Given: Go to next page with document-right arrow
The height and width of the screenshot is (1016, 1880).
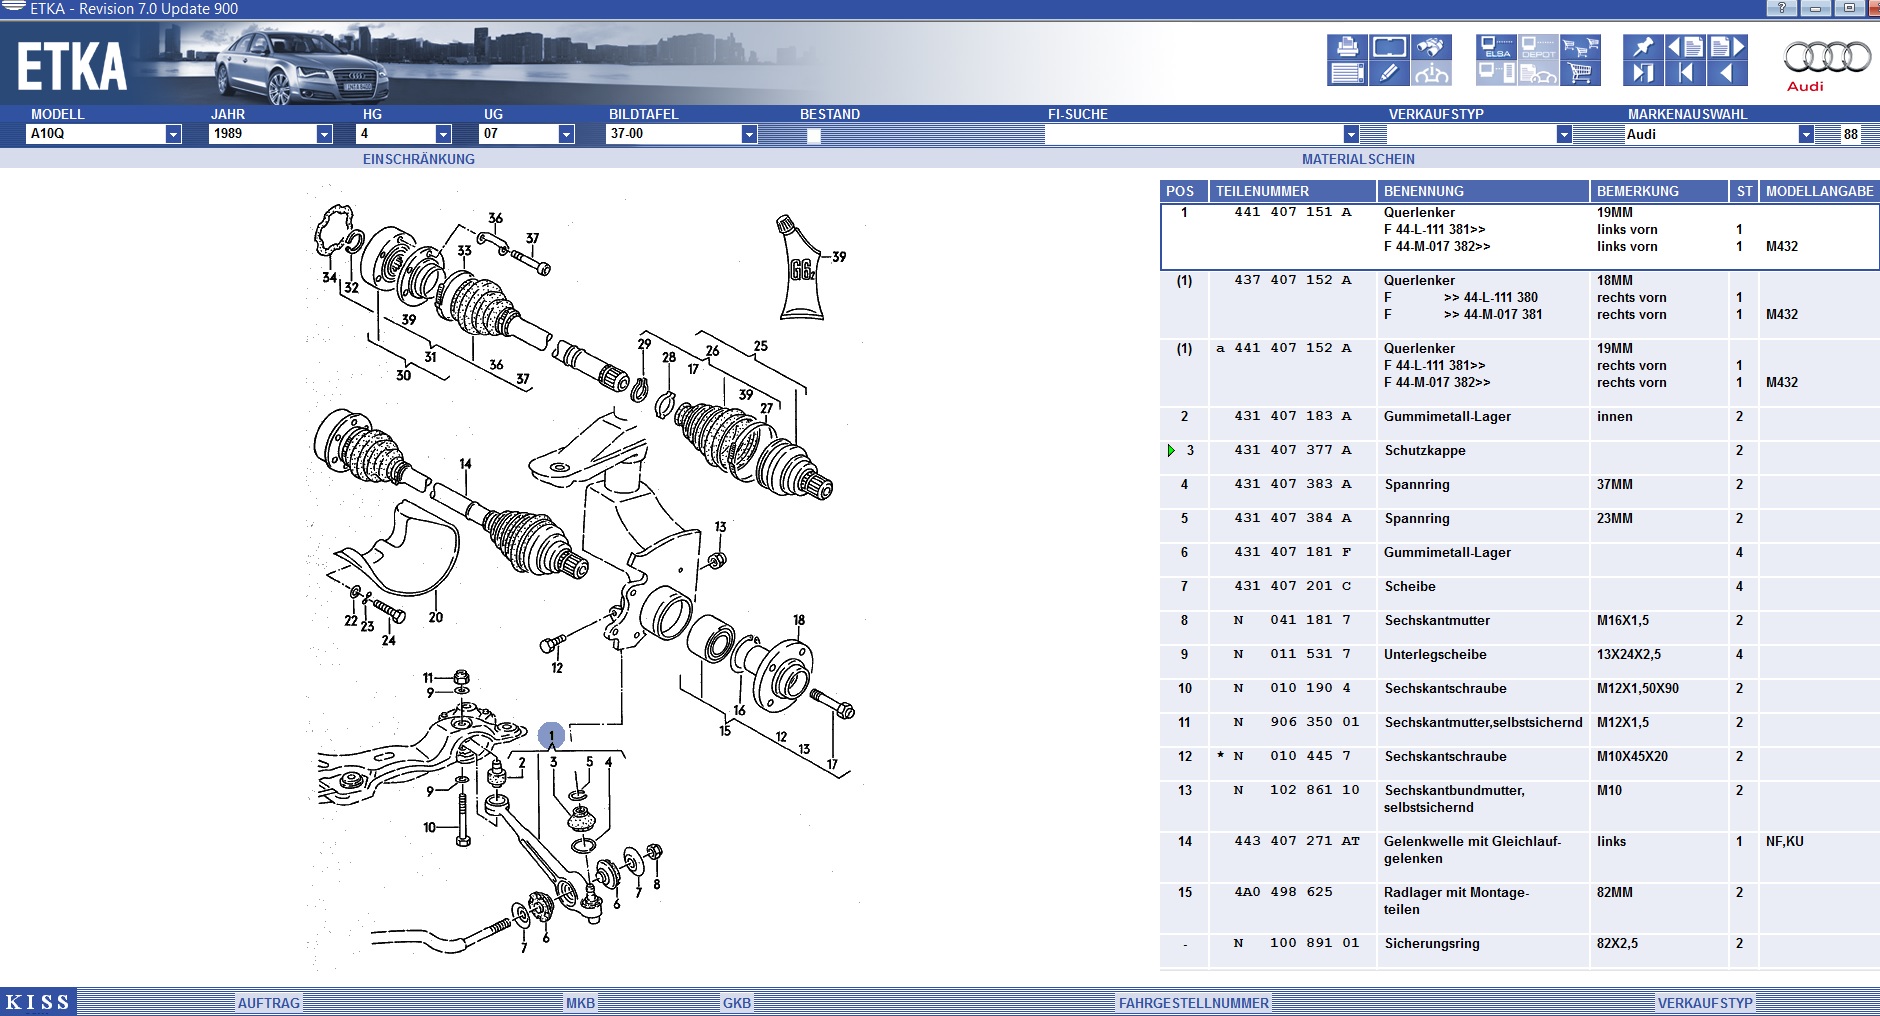Looking at the screenshot, I should pyautogui.click(x=1727, y=47).
